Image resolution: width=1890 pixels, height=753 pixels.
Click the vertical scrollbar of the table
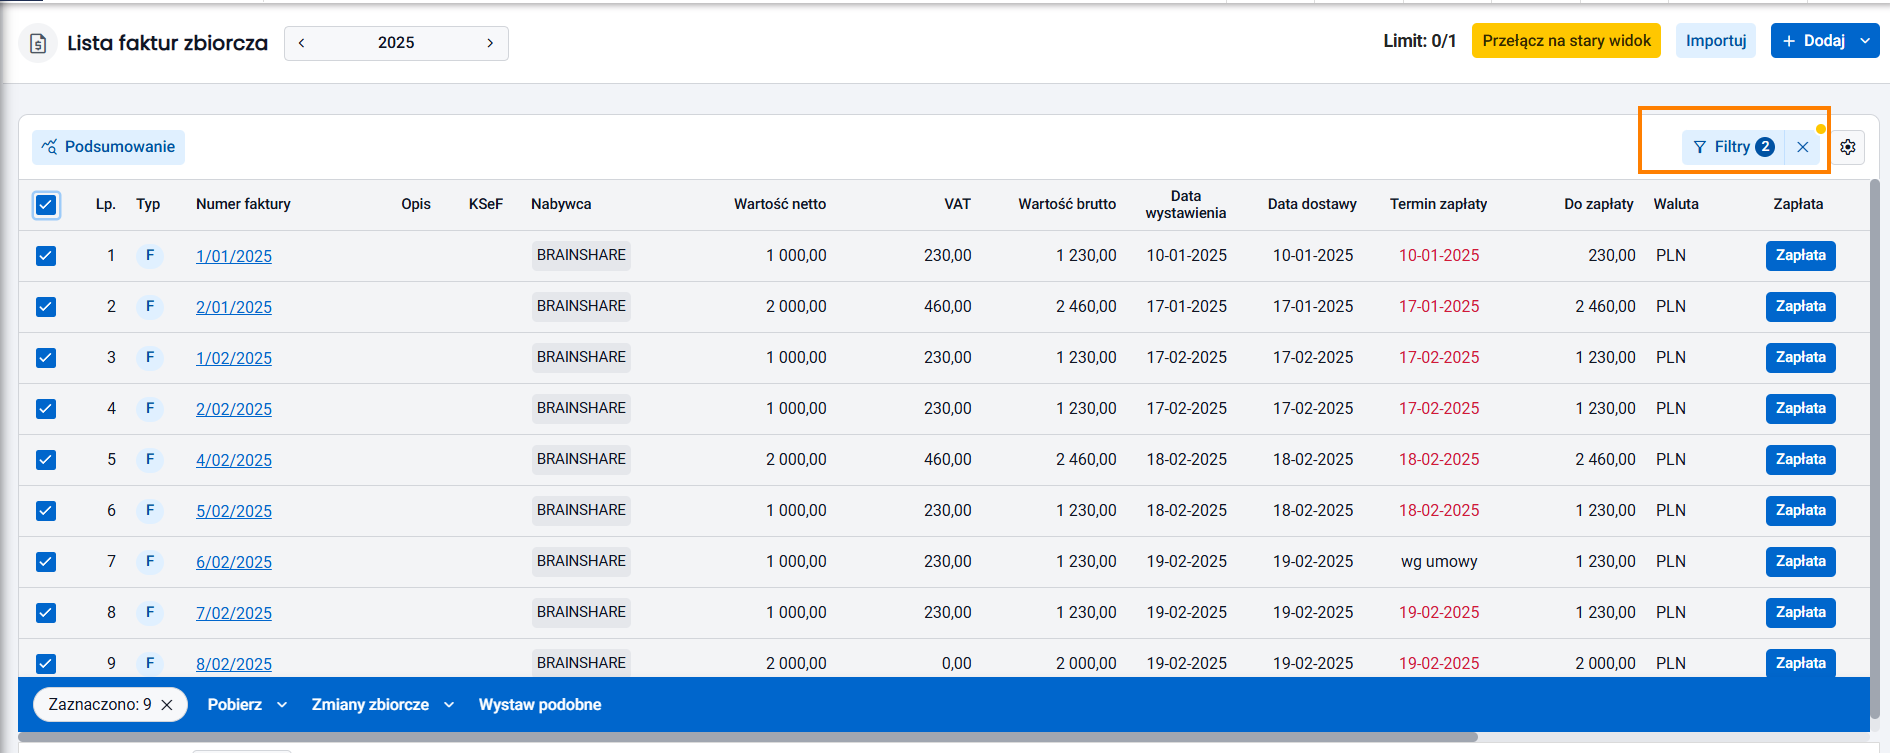coord(1875,450)
